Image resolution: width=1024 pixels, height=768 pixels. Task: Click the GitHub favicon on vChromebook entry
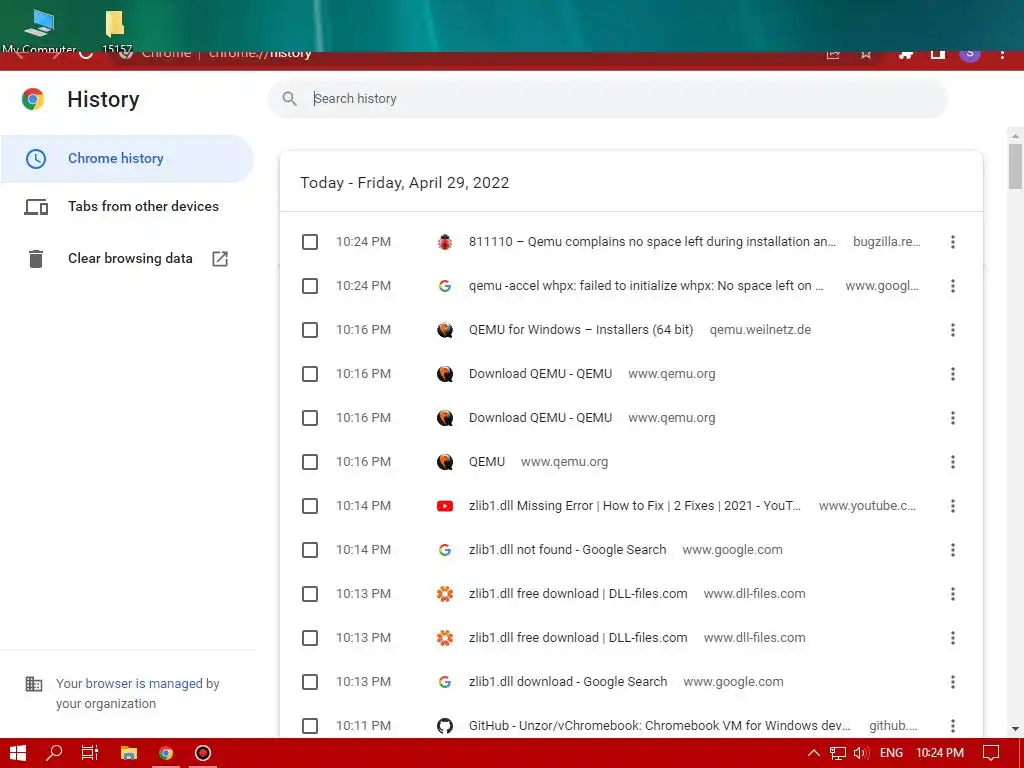[445, 726]
